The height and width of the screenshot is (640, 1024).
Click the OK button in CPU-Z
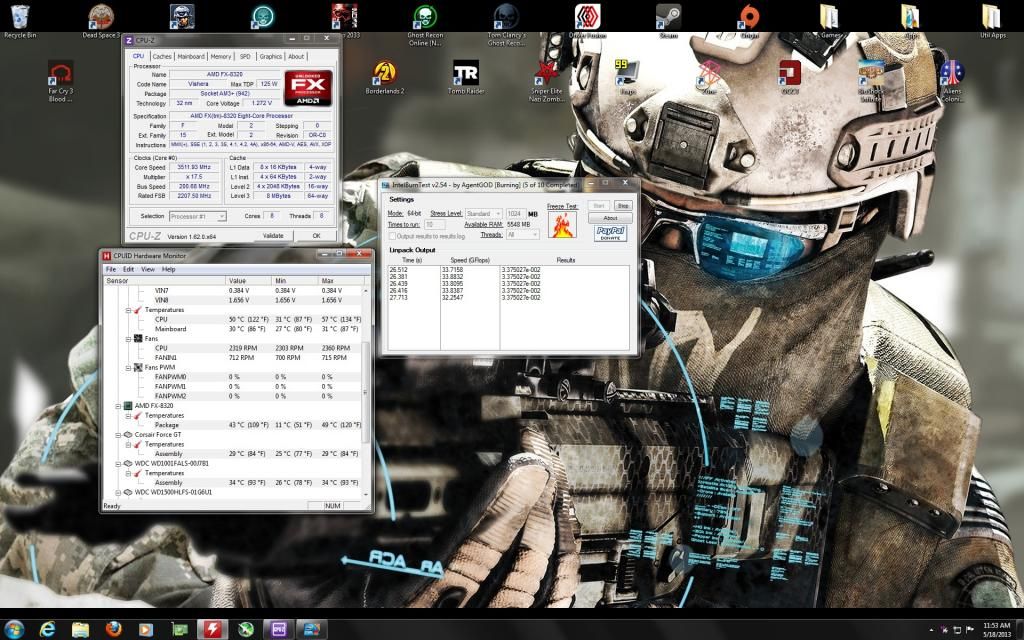(x=316, y=236)
